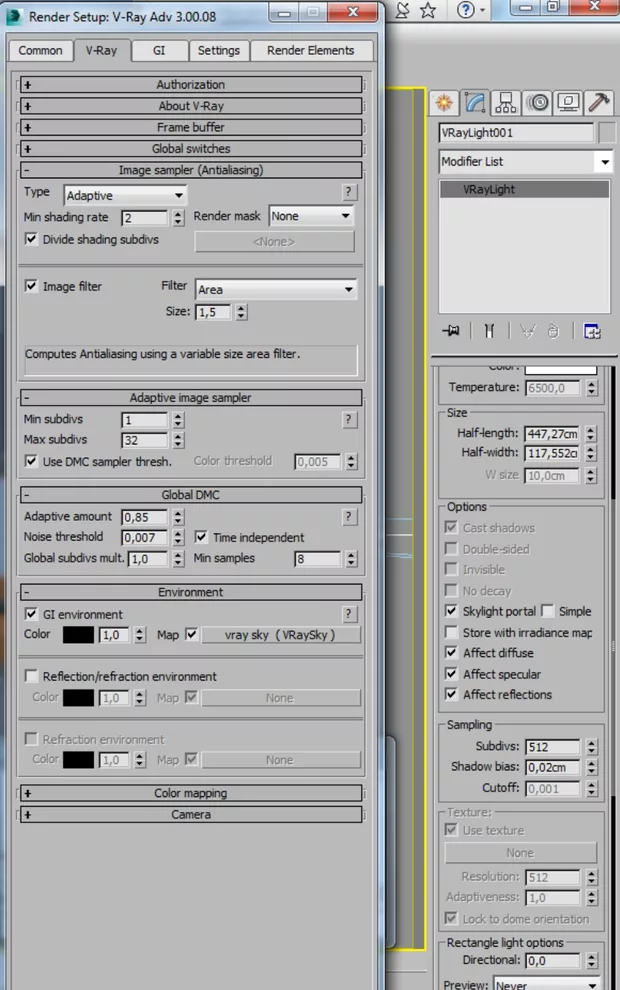Click the Pin Stack icon
Image resolution: width=620 pixels, height=990 pixels.
pyautogui.click(x=452, y=331)
